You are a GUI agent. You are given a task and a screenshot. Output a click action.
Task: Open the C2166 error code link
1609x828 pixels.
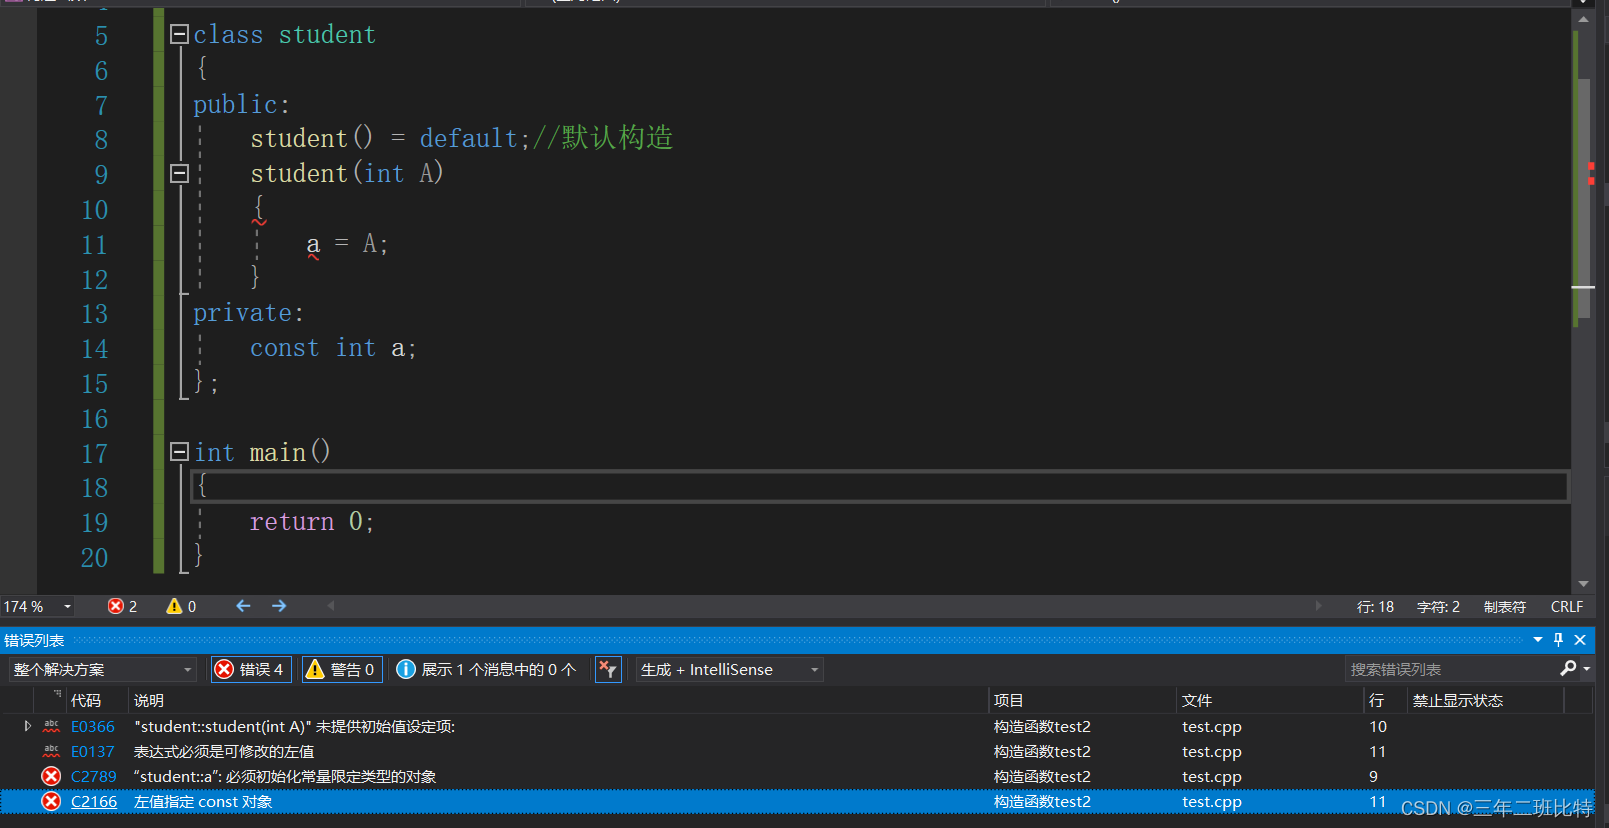pyautogui.click(x=94, y=802)
